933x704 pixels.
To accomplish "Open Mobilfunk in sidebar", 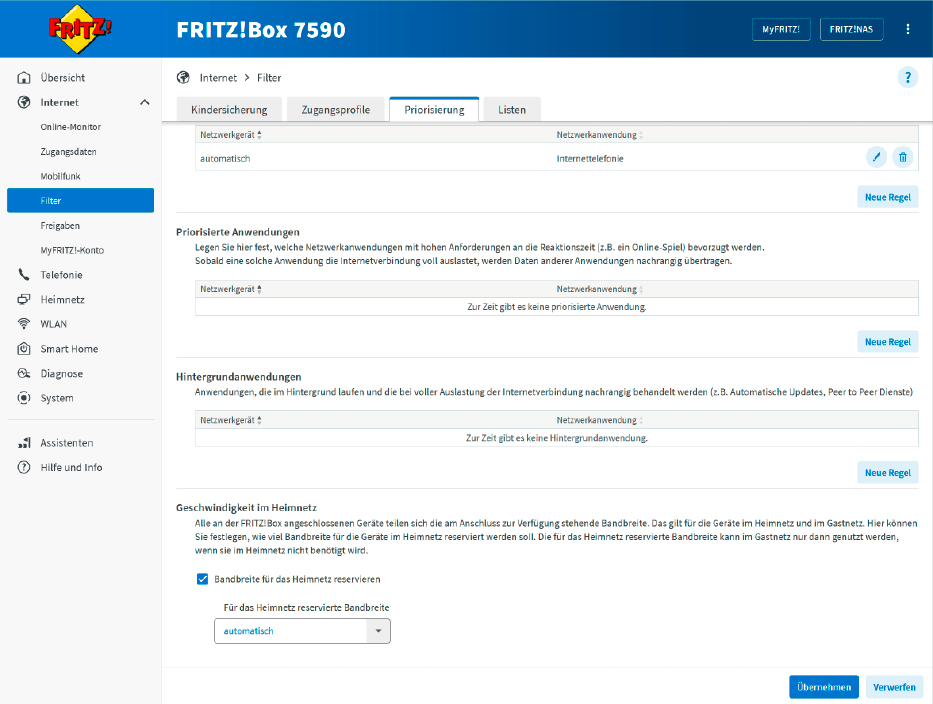I will pyautogui.click(x=60, y=176).
